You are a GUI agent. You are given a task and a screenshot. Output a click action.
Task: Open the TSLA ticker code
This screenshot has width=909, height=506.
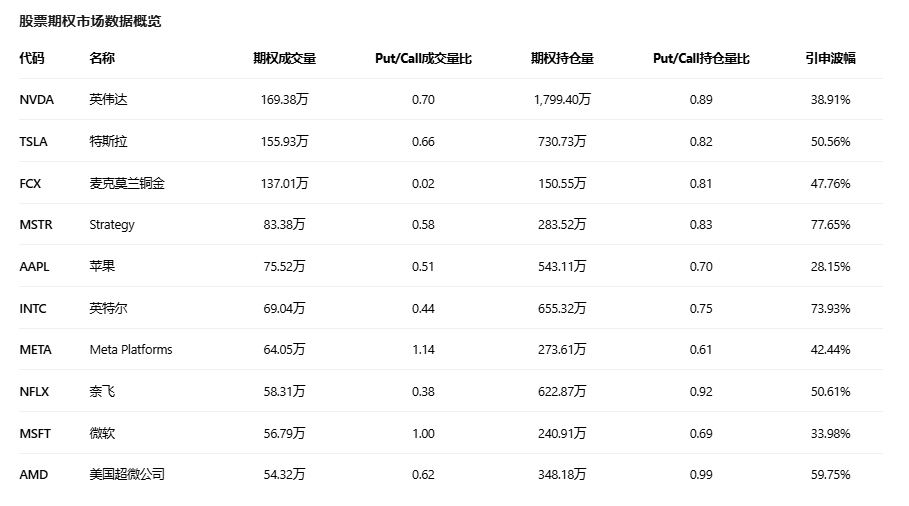click(34, 142)
